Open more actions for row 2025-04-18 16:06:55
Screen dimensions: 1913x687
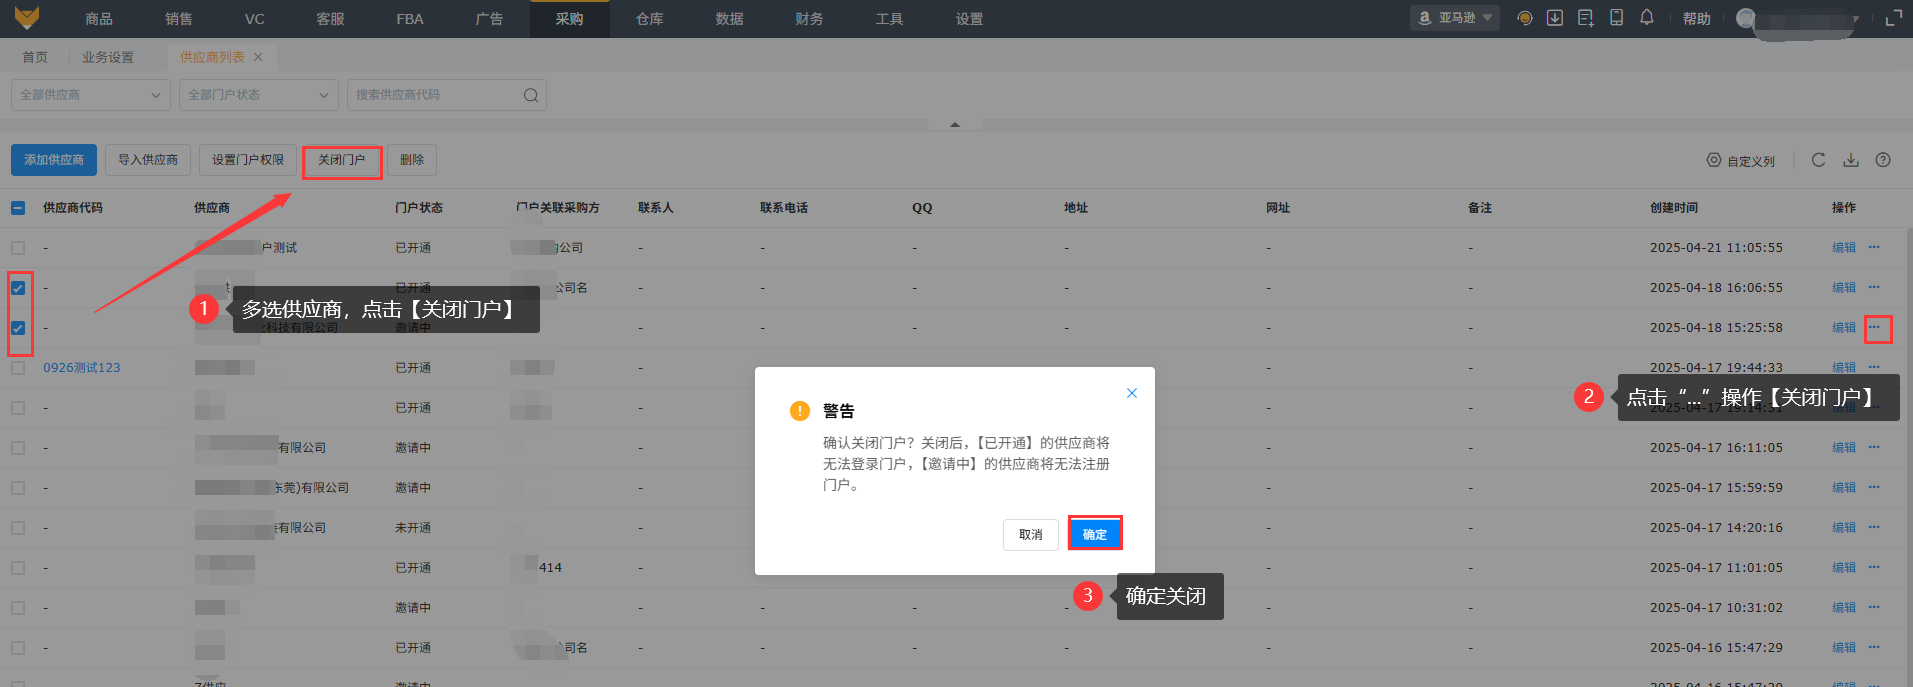click(x=1874, y=287)
